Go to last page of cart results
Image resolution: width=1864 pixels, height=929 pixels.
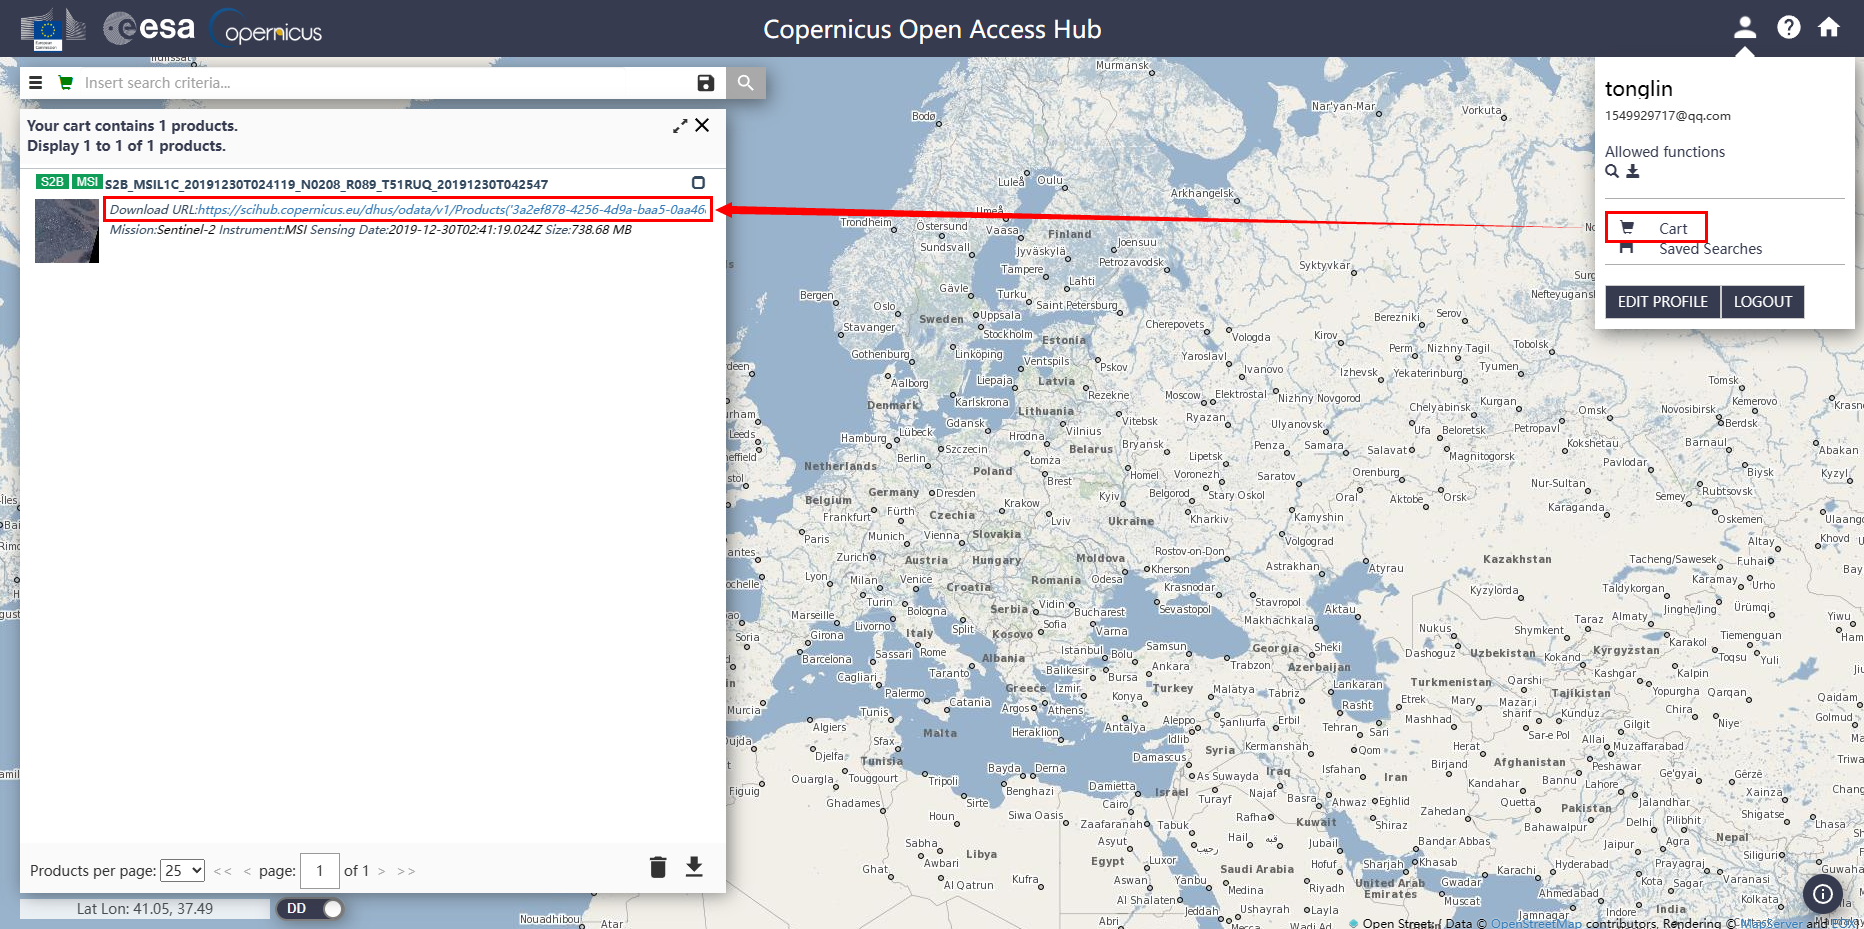(406, 872)
